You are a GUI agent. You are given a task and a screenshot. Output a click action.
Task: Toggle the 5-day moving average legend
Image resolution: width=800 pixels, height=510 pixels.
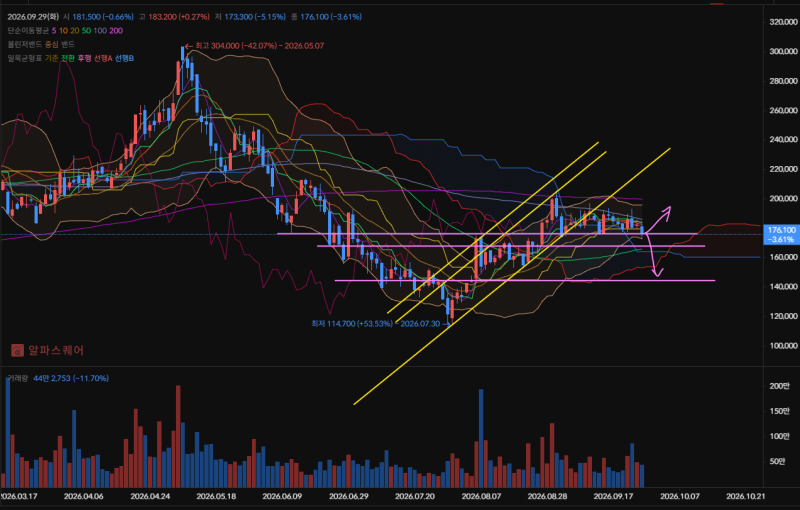(x=54, y=31)
